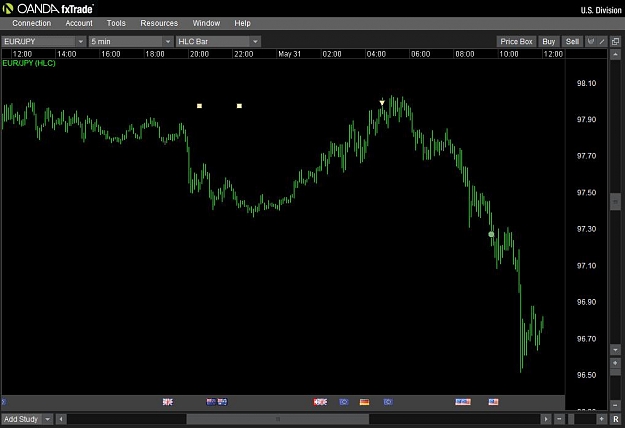Click the EUR/JPY (HLC) chart legend label

coord(29,63)
